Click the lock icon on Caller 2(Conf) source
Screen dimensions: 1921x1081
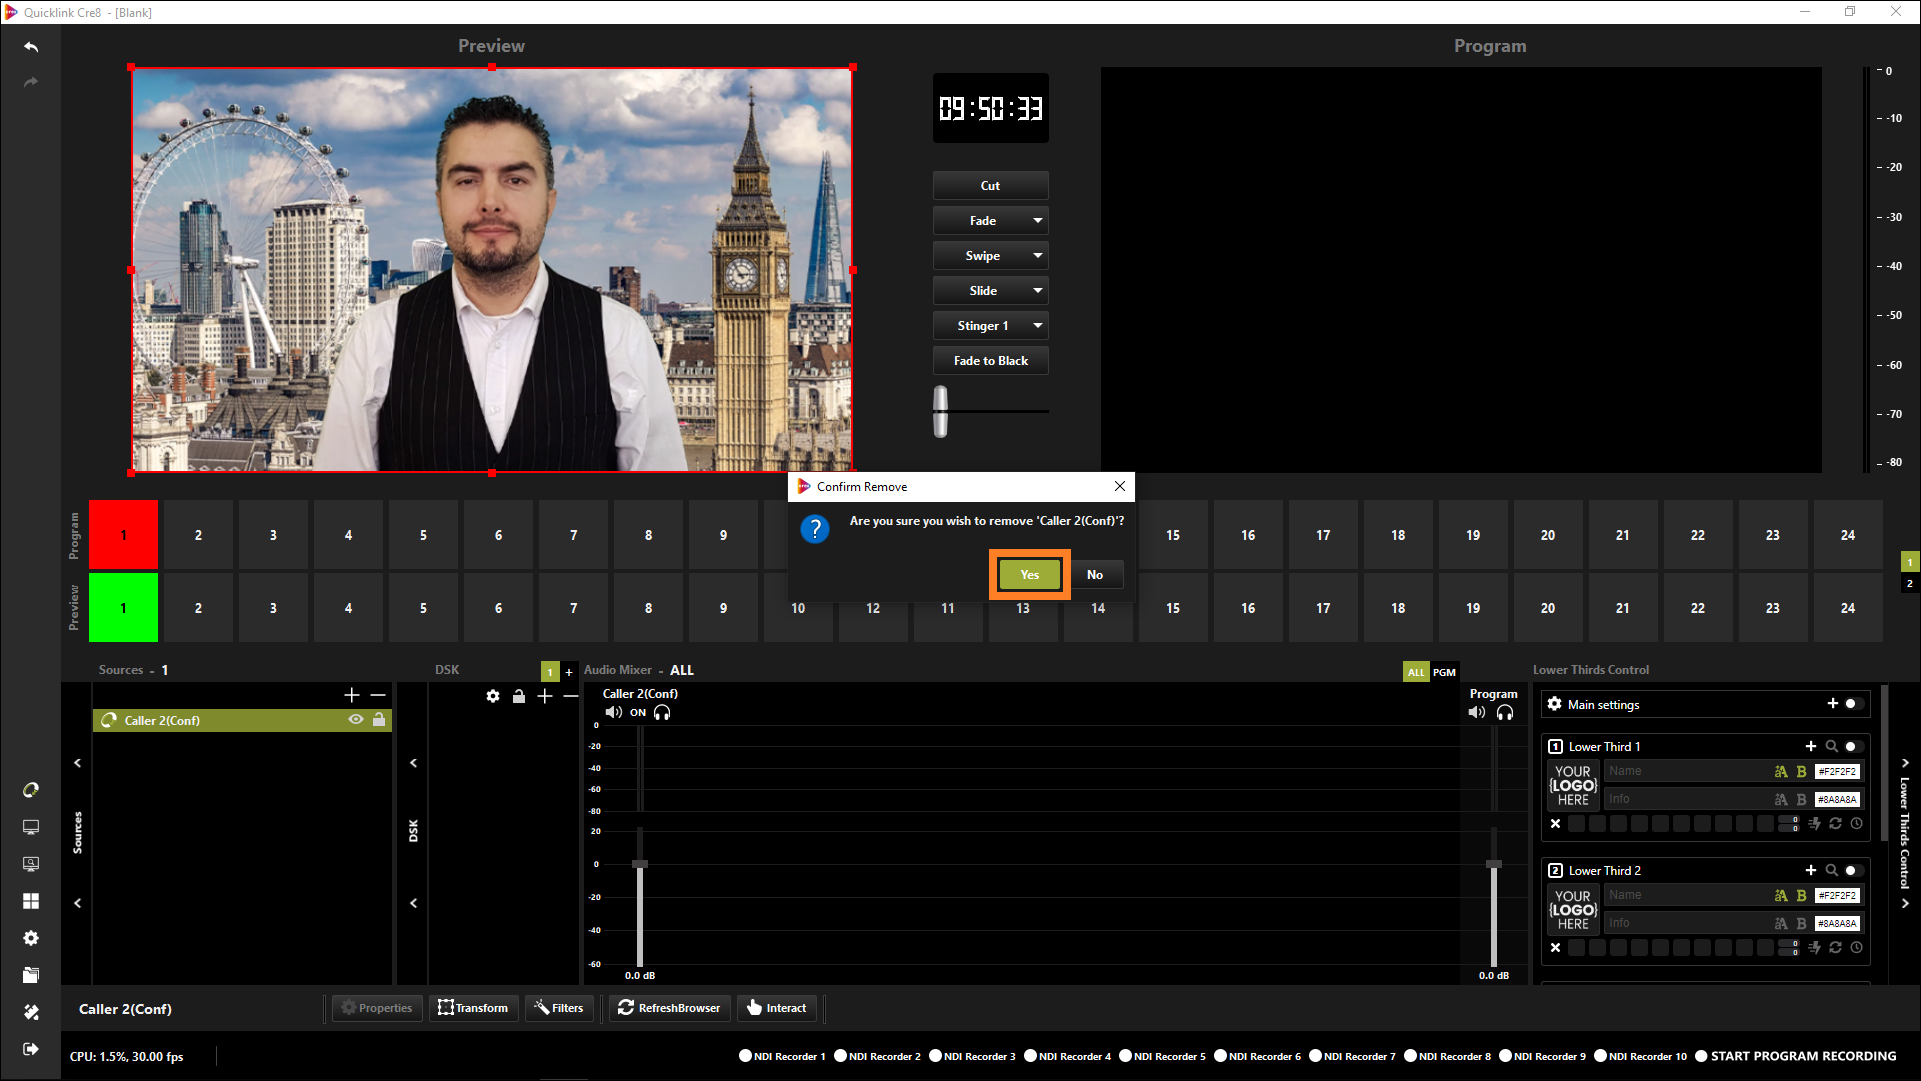click(x=379, y=720)
